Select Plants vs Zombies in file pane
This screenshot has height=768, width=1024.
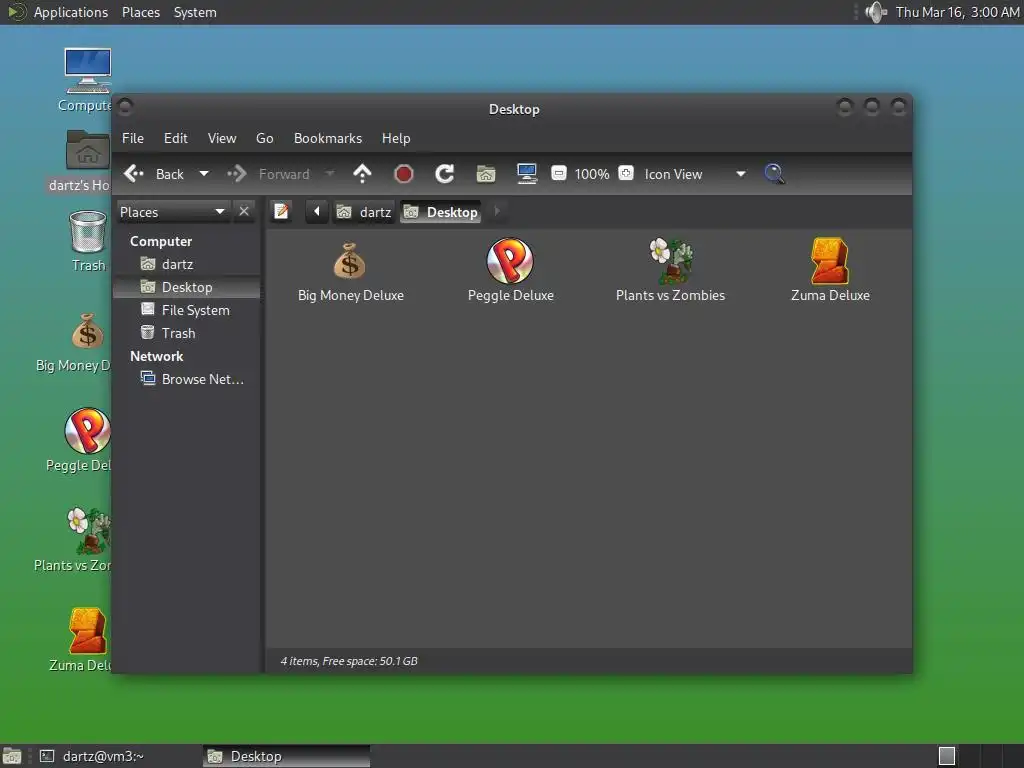670,272
